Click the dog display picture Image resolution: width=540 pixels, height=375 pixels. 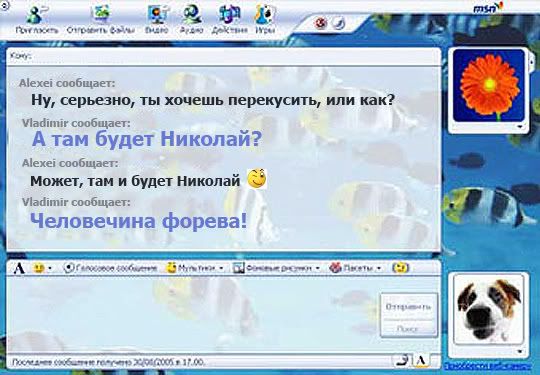pyautogui.click(x=490, y=309)
